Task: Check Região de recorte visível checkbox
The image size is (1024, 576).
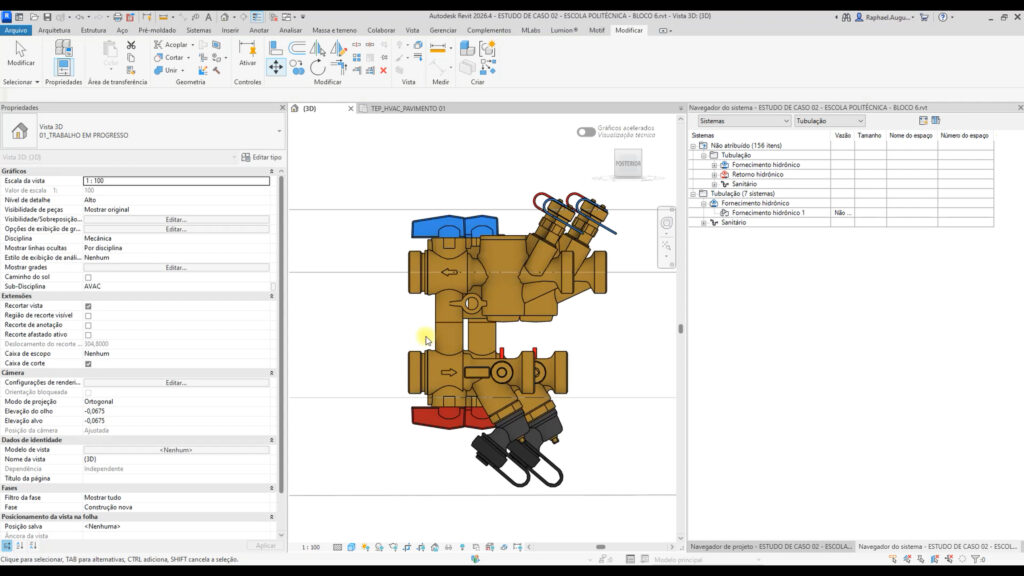Action: 88,316
